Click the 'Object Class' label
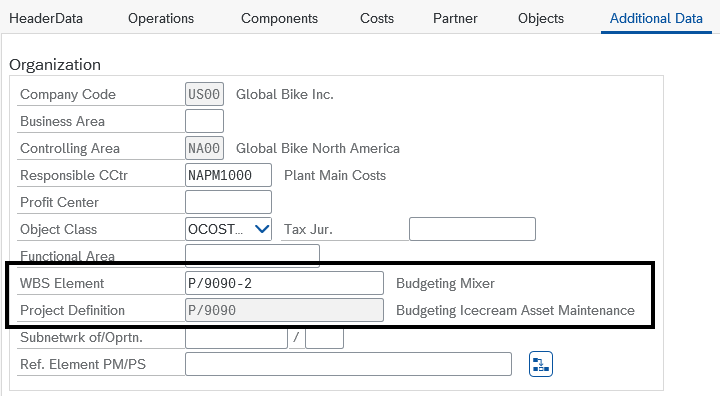The image size is (720, 396). coord(58,229)
